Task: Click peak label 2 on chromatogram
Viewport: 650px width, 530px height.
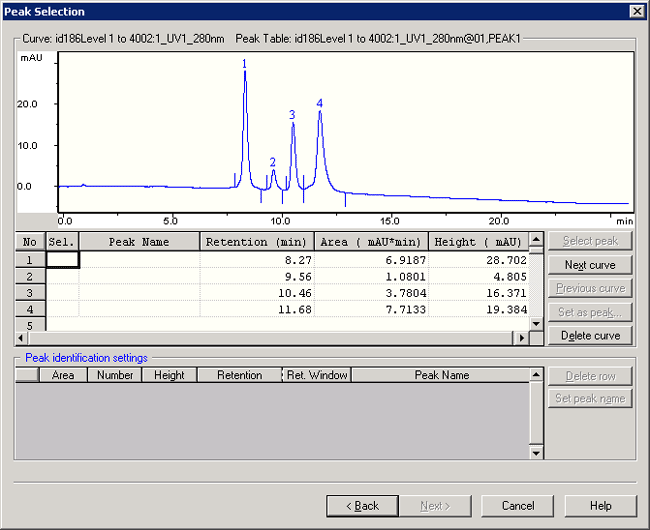Action: [x=272, y=162]
